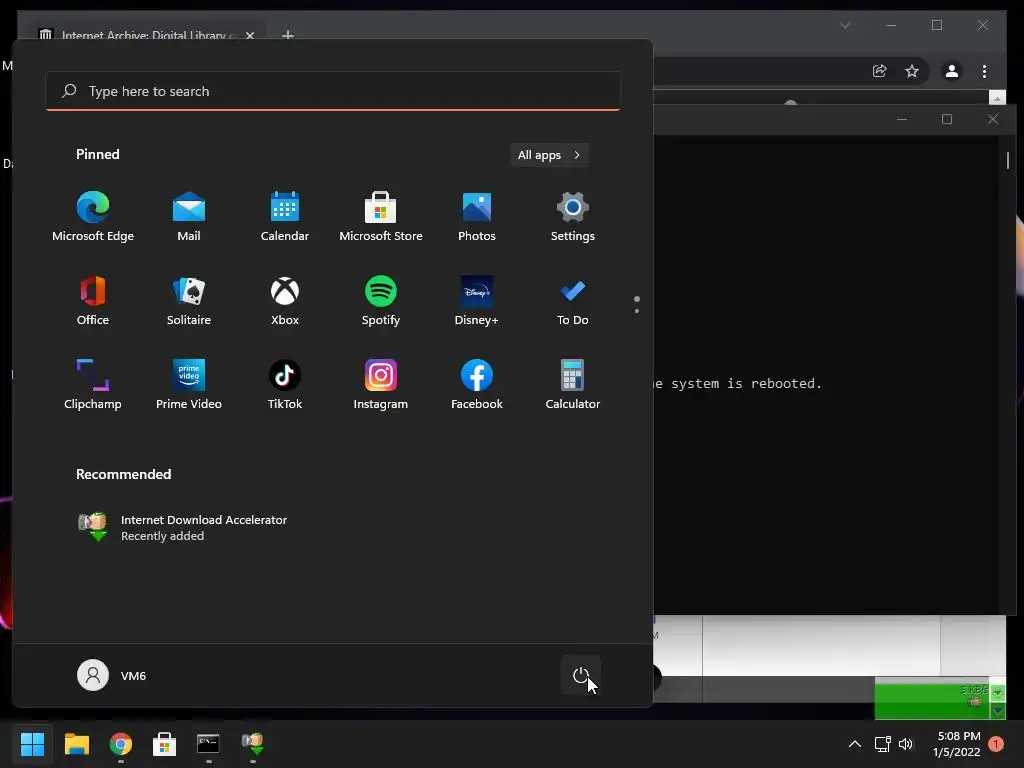Open File Explorer from taskbar
Screen dimensions: 1024x768
(76, 744)
